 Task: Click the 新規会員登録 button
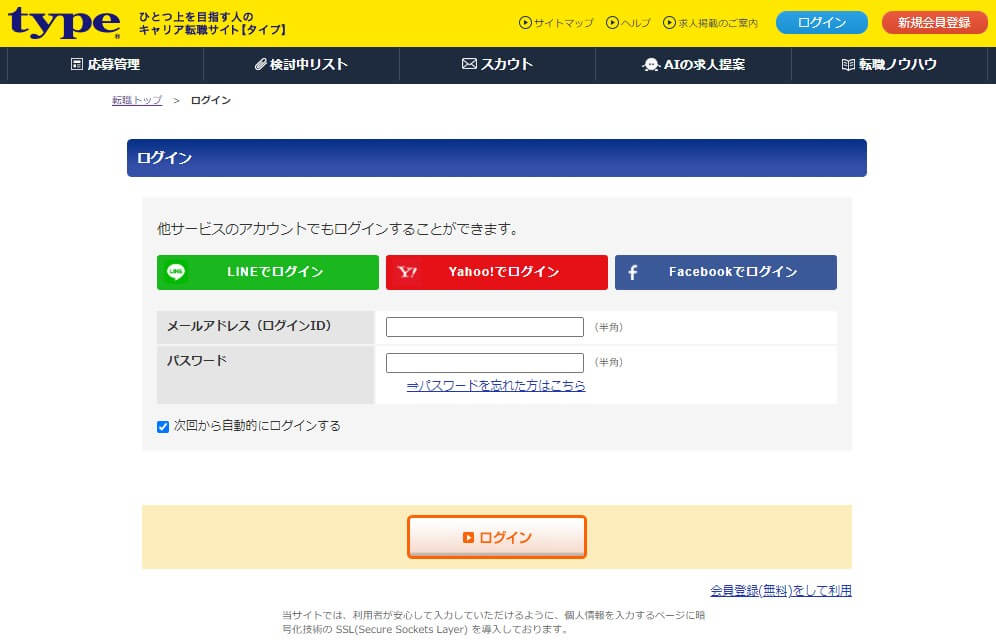click(934, 23)
